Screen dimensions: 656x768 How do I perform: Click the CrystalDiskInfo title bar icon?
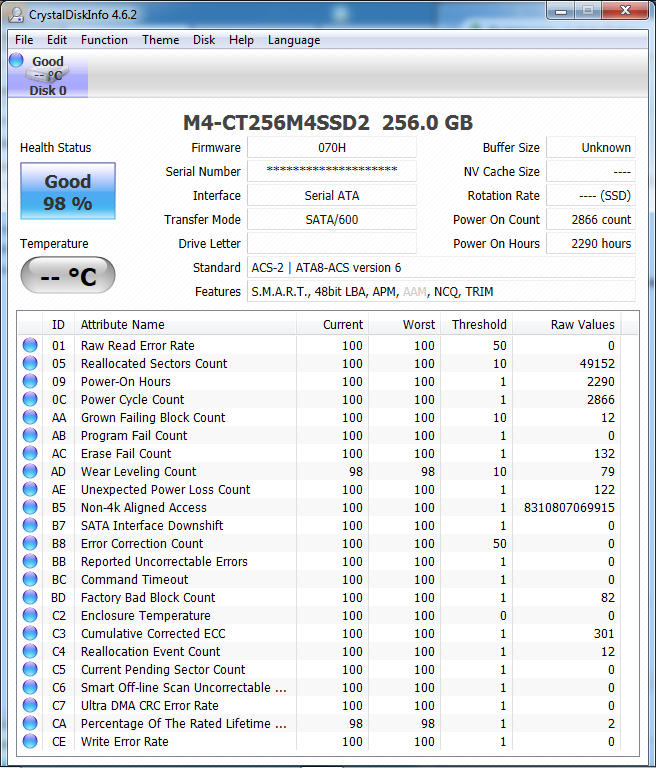point(16,15)
